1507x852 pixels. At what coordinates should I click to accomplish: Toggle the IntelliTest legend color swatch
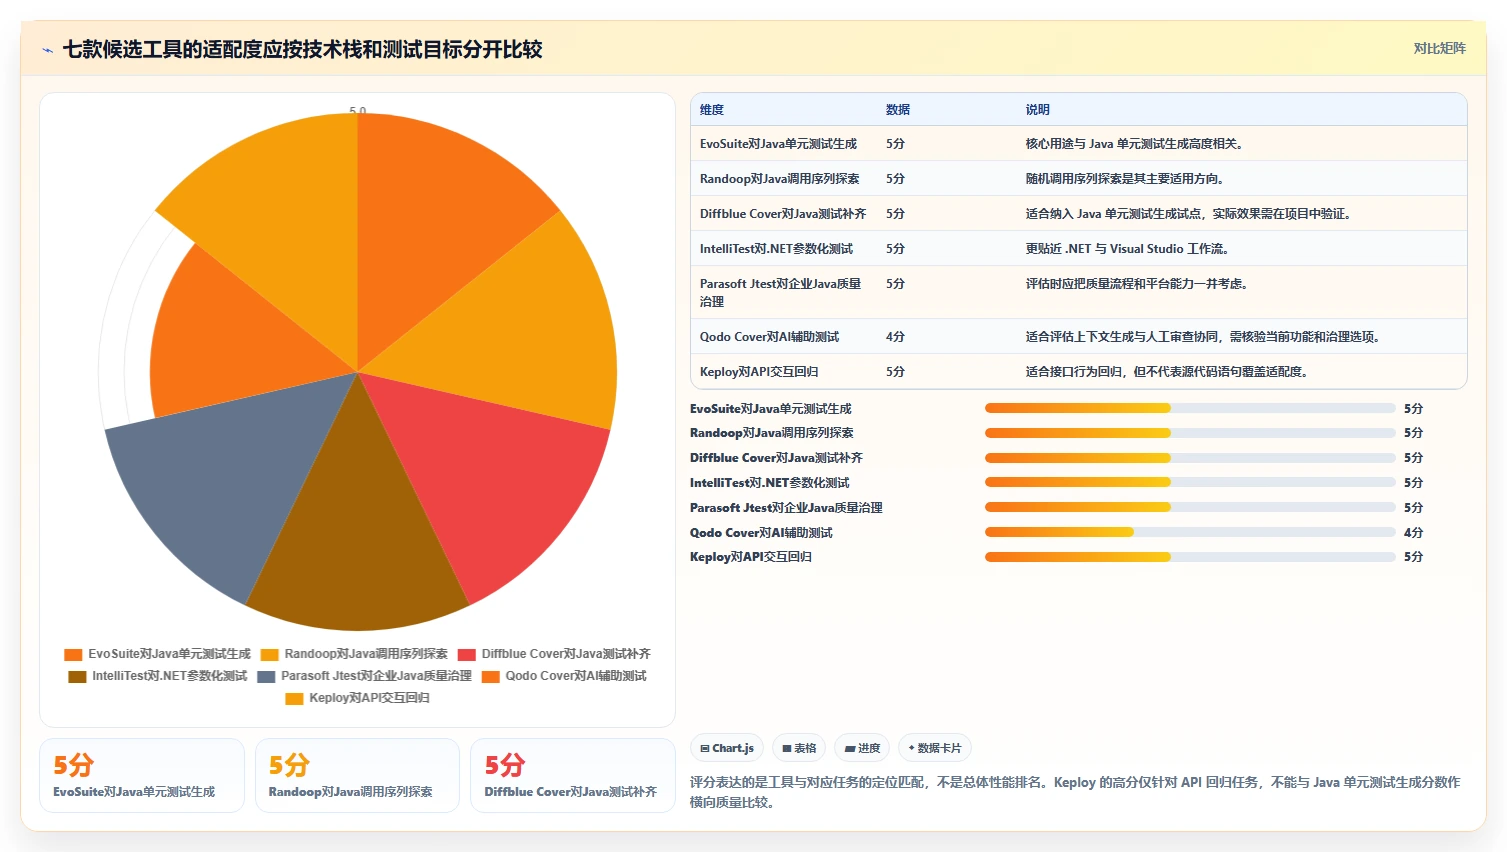[x=77, y=676]
